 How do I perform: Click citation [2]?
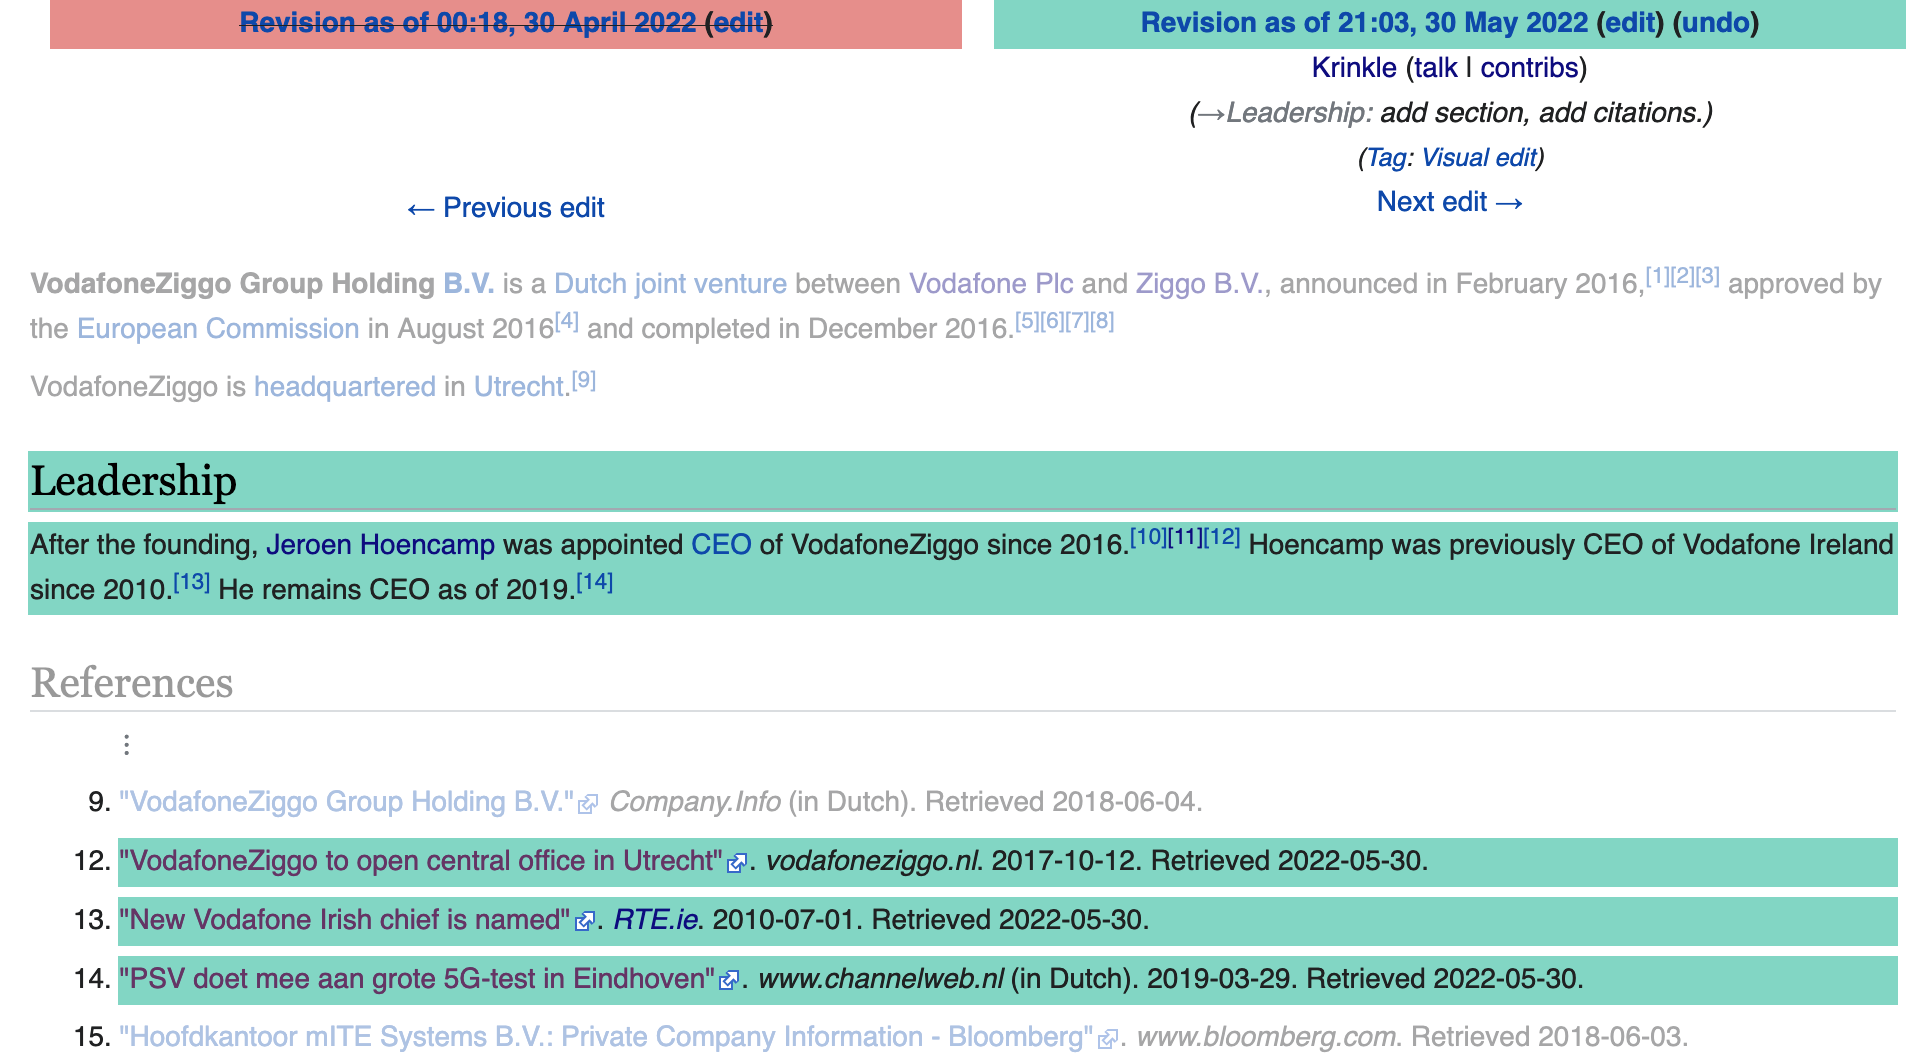[1682, 276]
